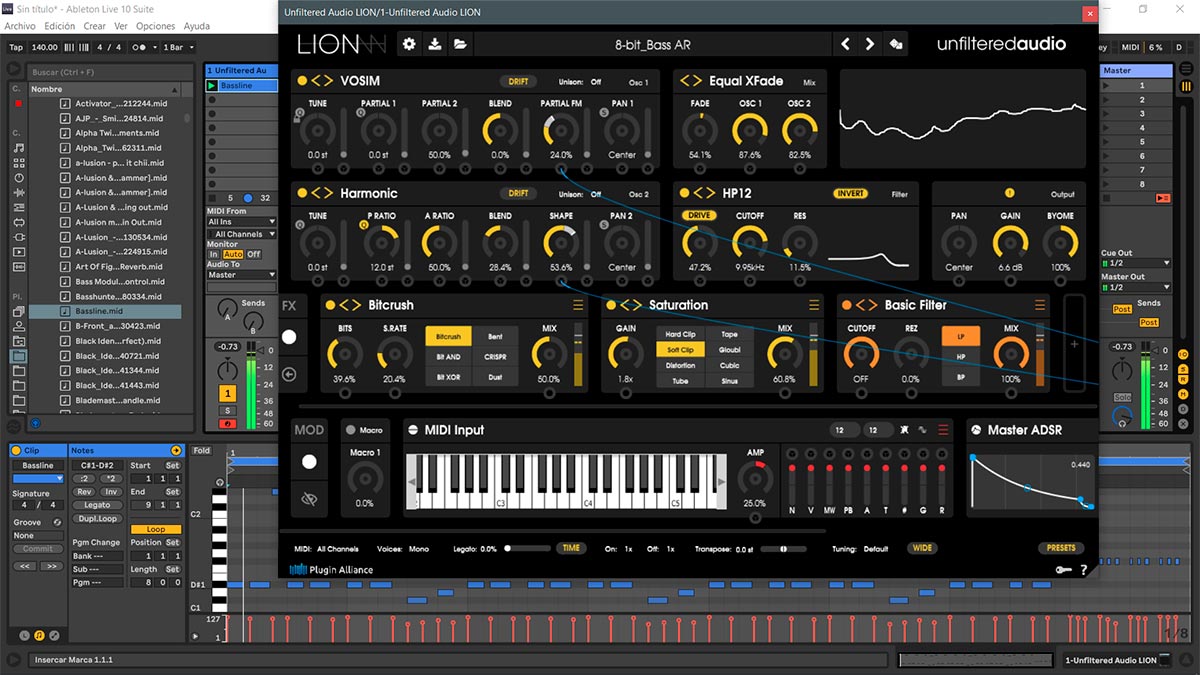Click the PRESETS button
The image size is (1200, 675).
(1061, 548)
